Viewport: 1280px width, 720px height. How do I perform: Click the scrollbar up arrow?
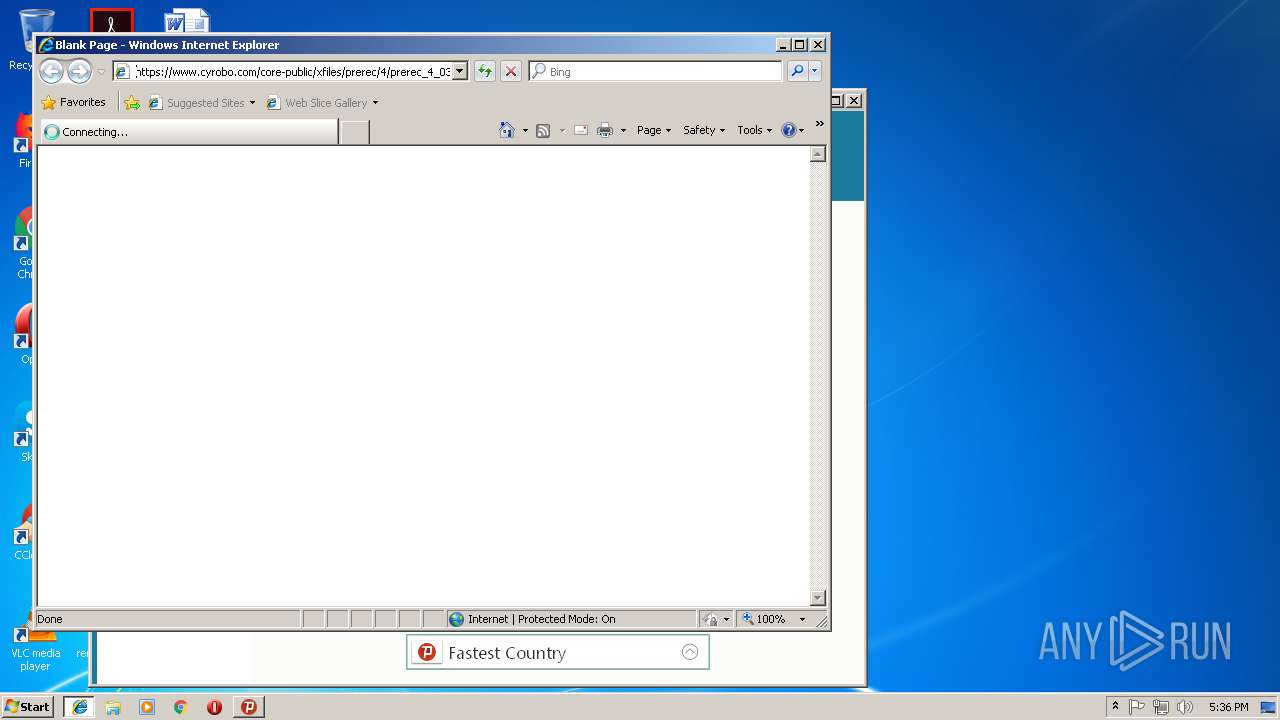click(818, 154)
